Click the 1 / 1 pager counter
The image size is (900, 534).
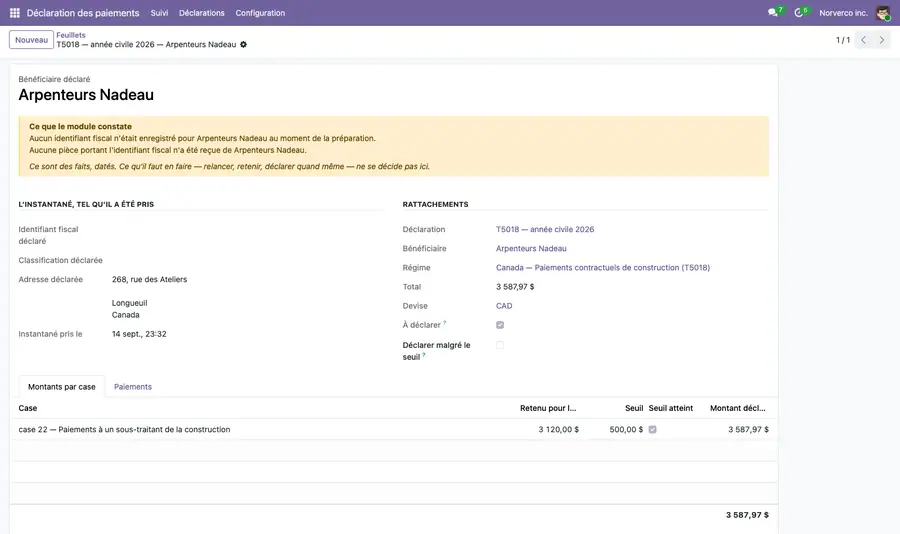click(x=843, y=40)
